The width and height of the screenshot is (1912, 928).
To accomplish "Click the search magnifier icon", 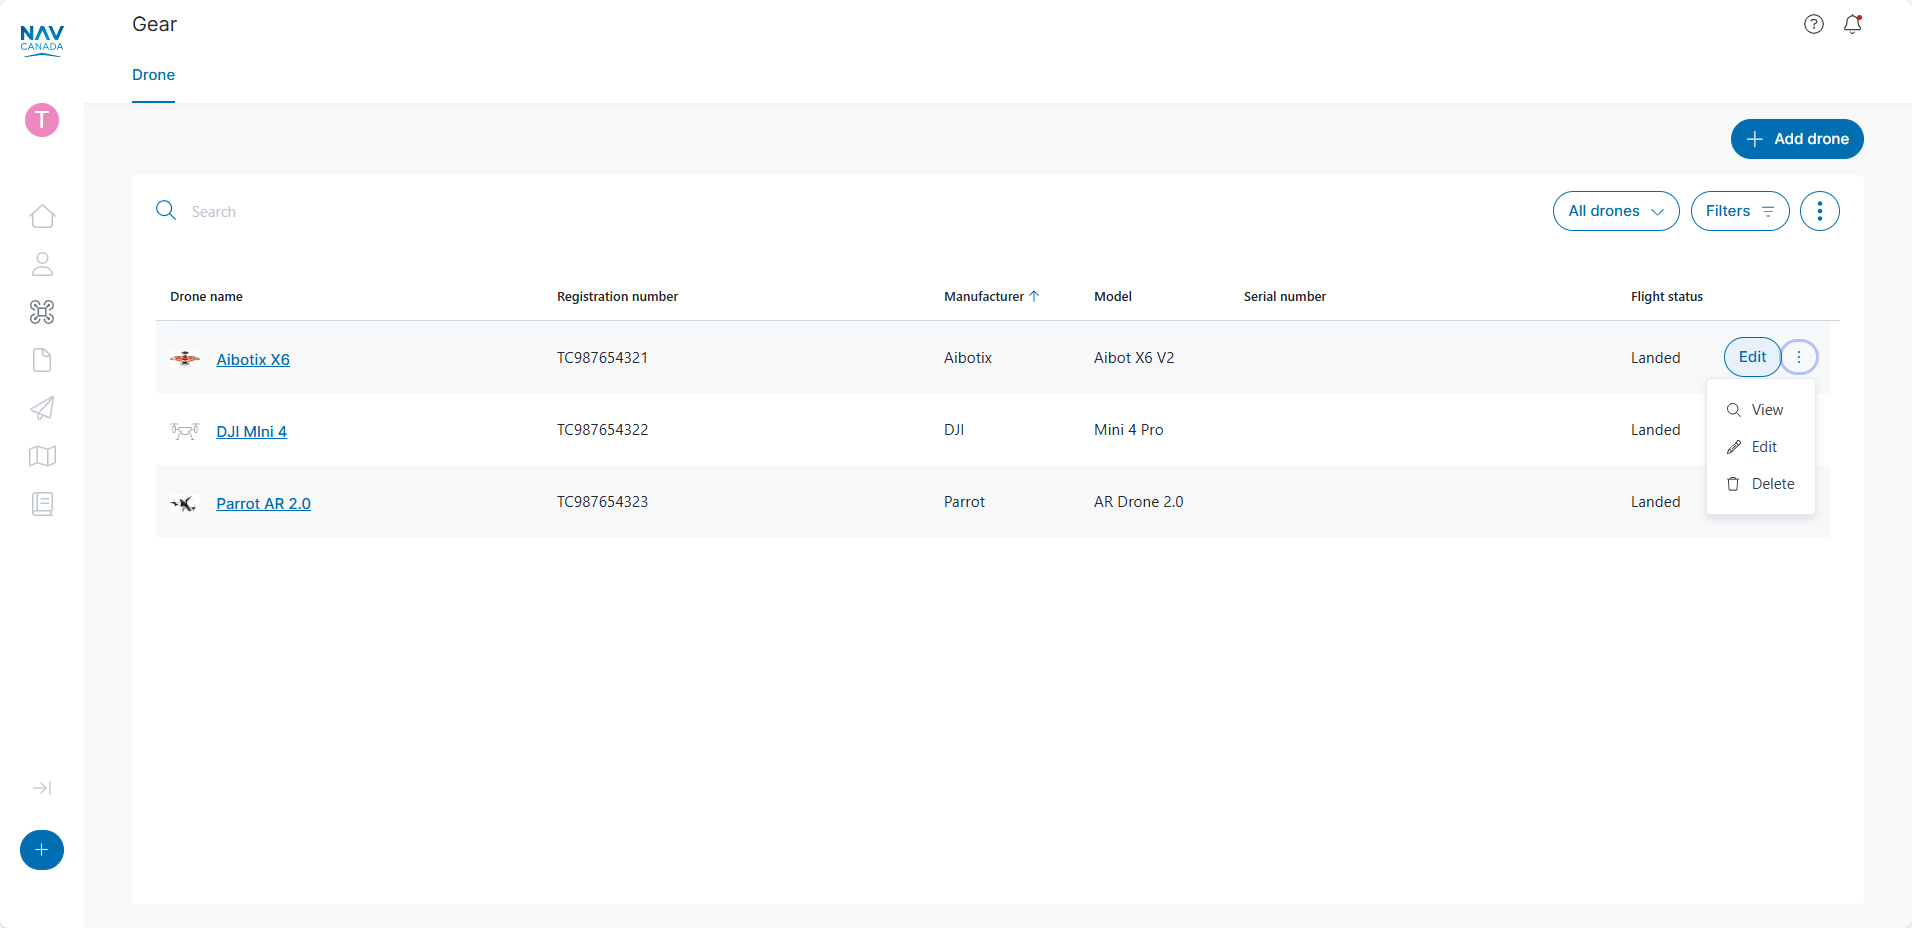I will tap(166, 210).
